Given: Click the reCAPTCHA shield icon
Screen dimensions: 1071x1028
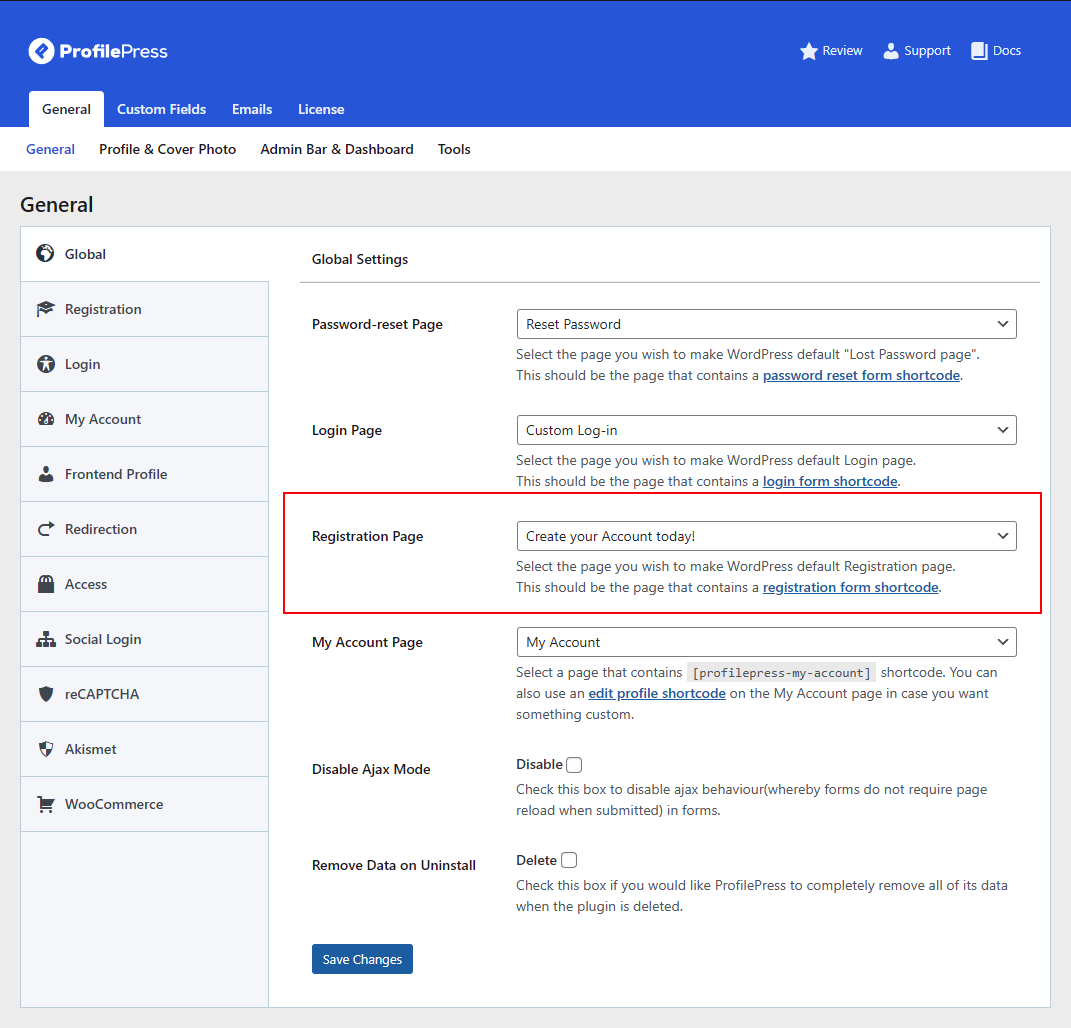Looking at the screenshot, I should 45,694.
